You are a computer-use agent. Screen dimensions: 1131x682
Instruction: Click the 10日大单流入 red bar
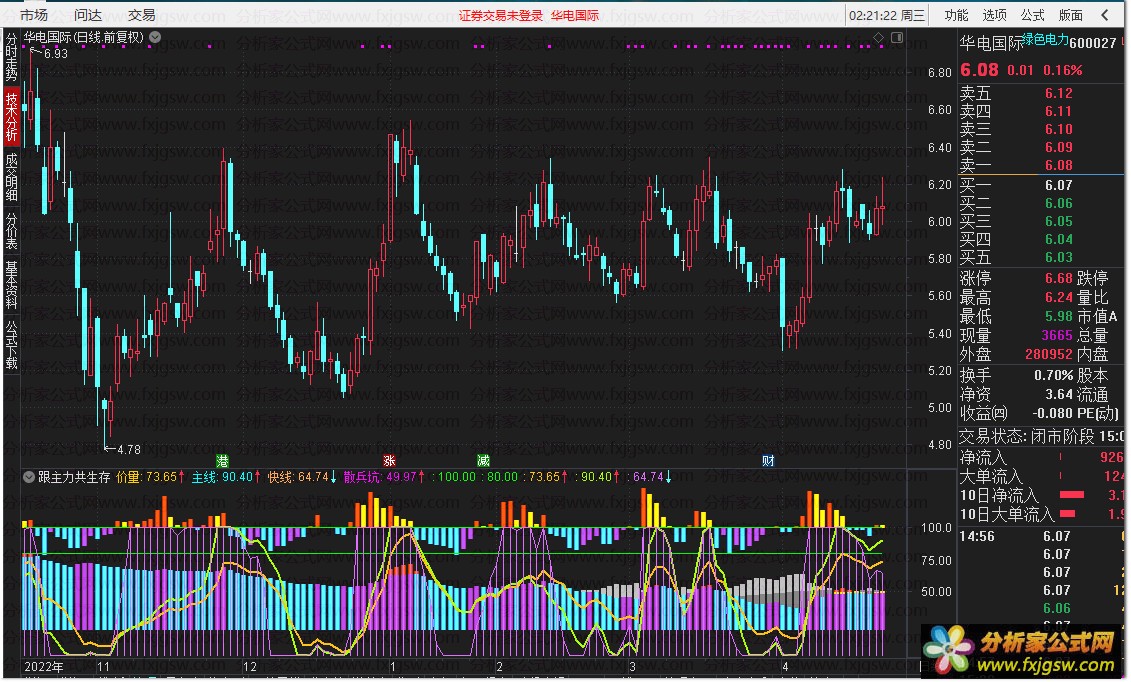tap(1068, 513)
